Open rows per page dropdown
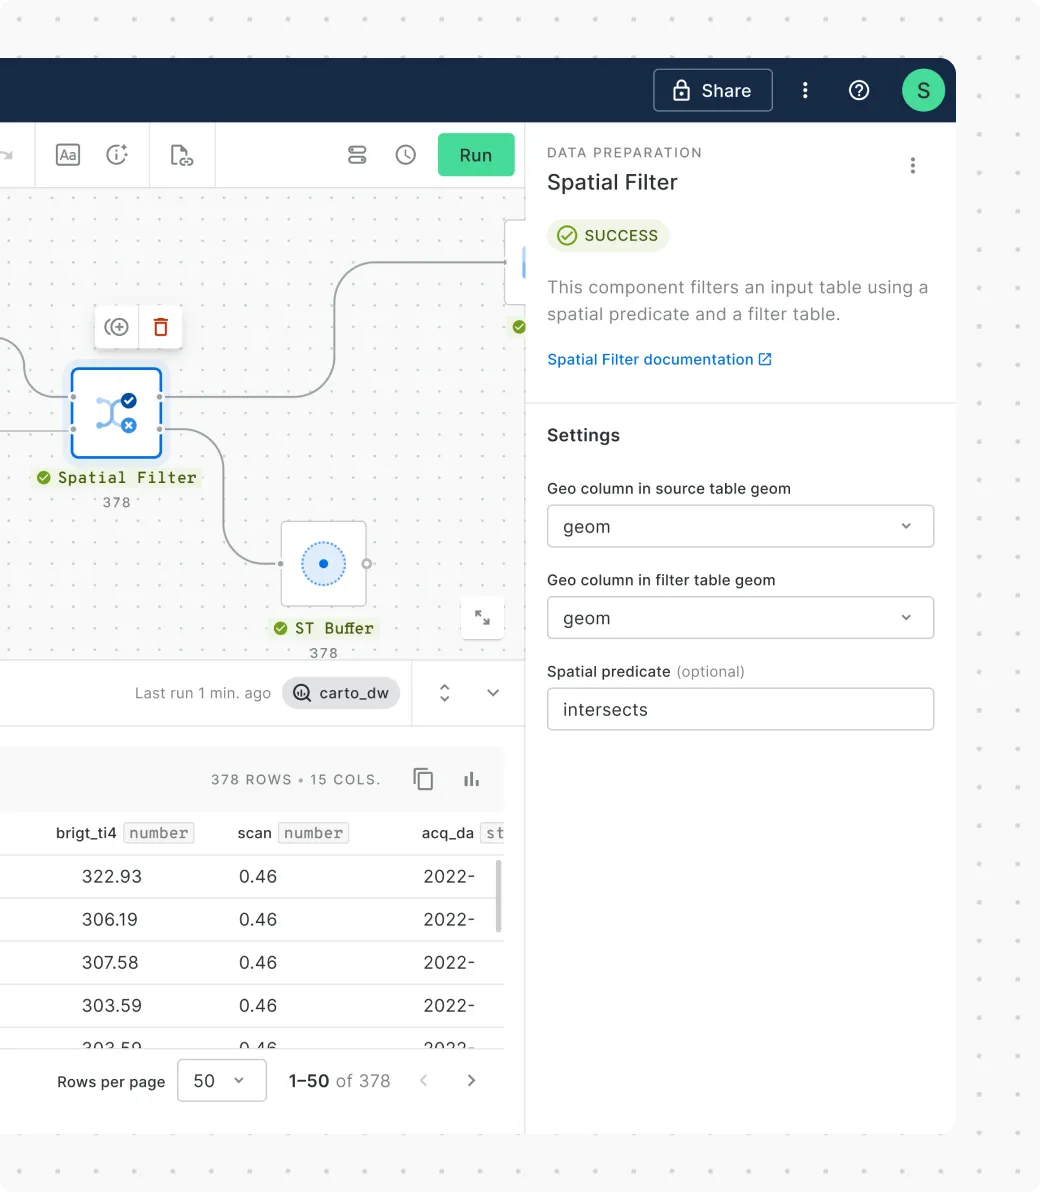This screenshot has width=1040, height=1192. [221, 1081]
